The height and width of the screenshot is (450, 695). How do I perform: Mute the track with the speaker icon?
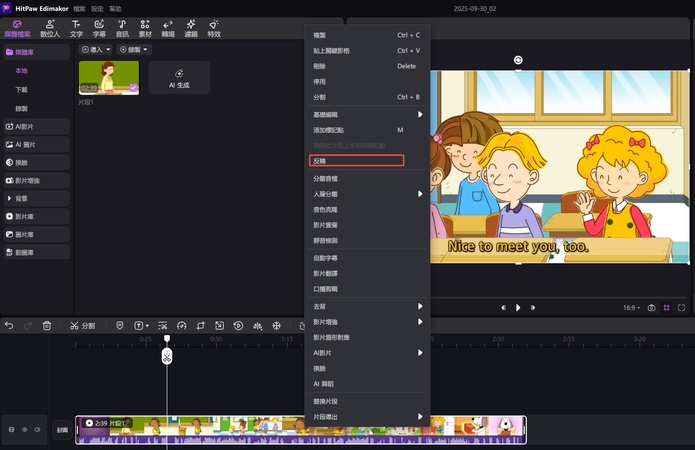click(38, 429)
